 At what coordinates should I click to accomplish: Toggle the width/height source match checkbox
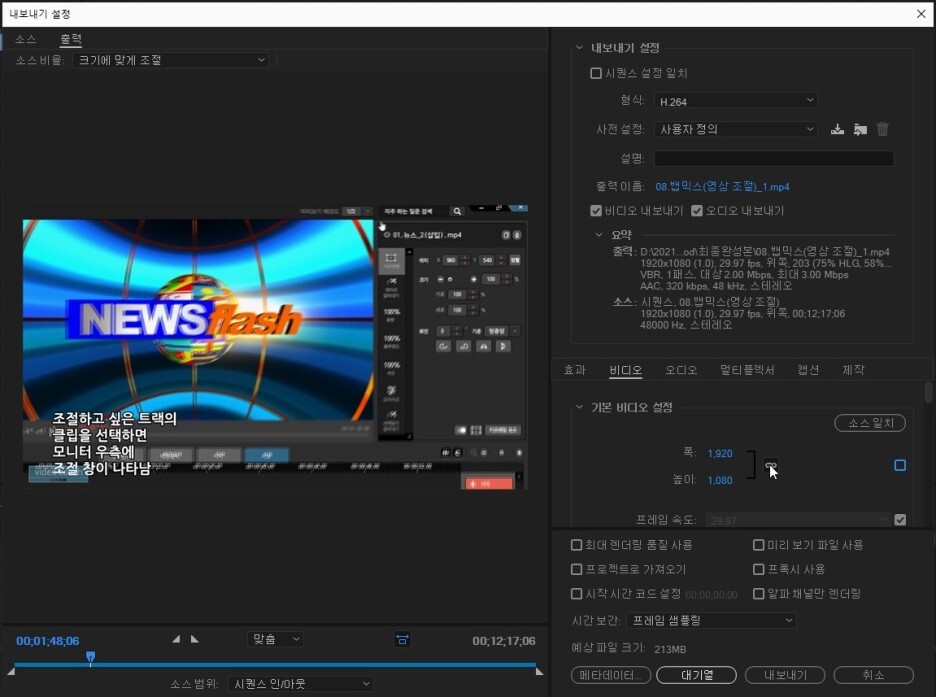900,465
